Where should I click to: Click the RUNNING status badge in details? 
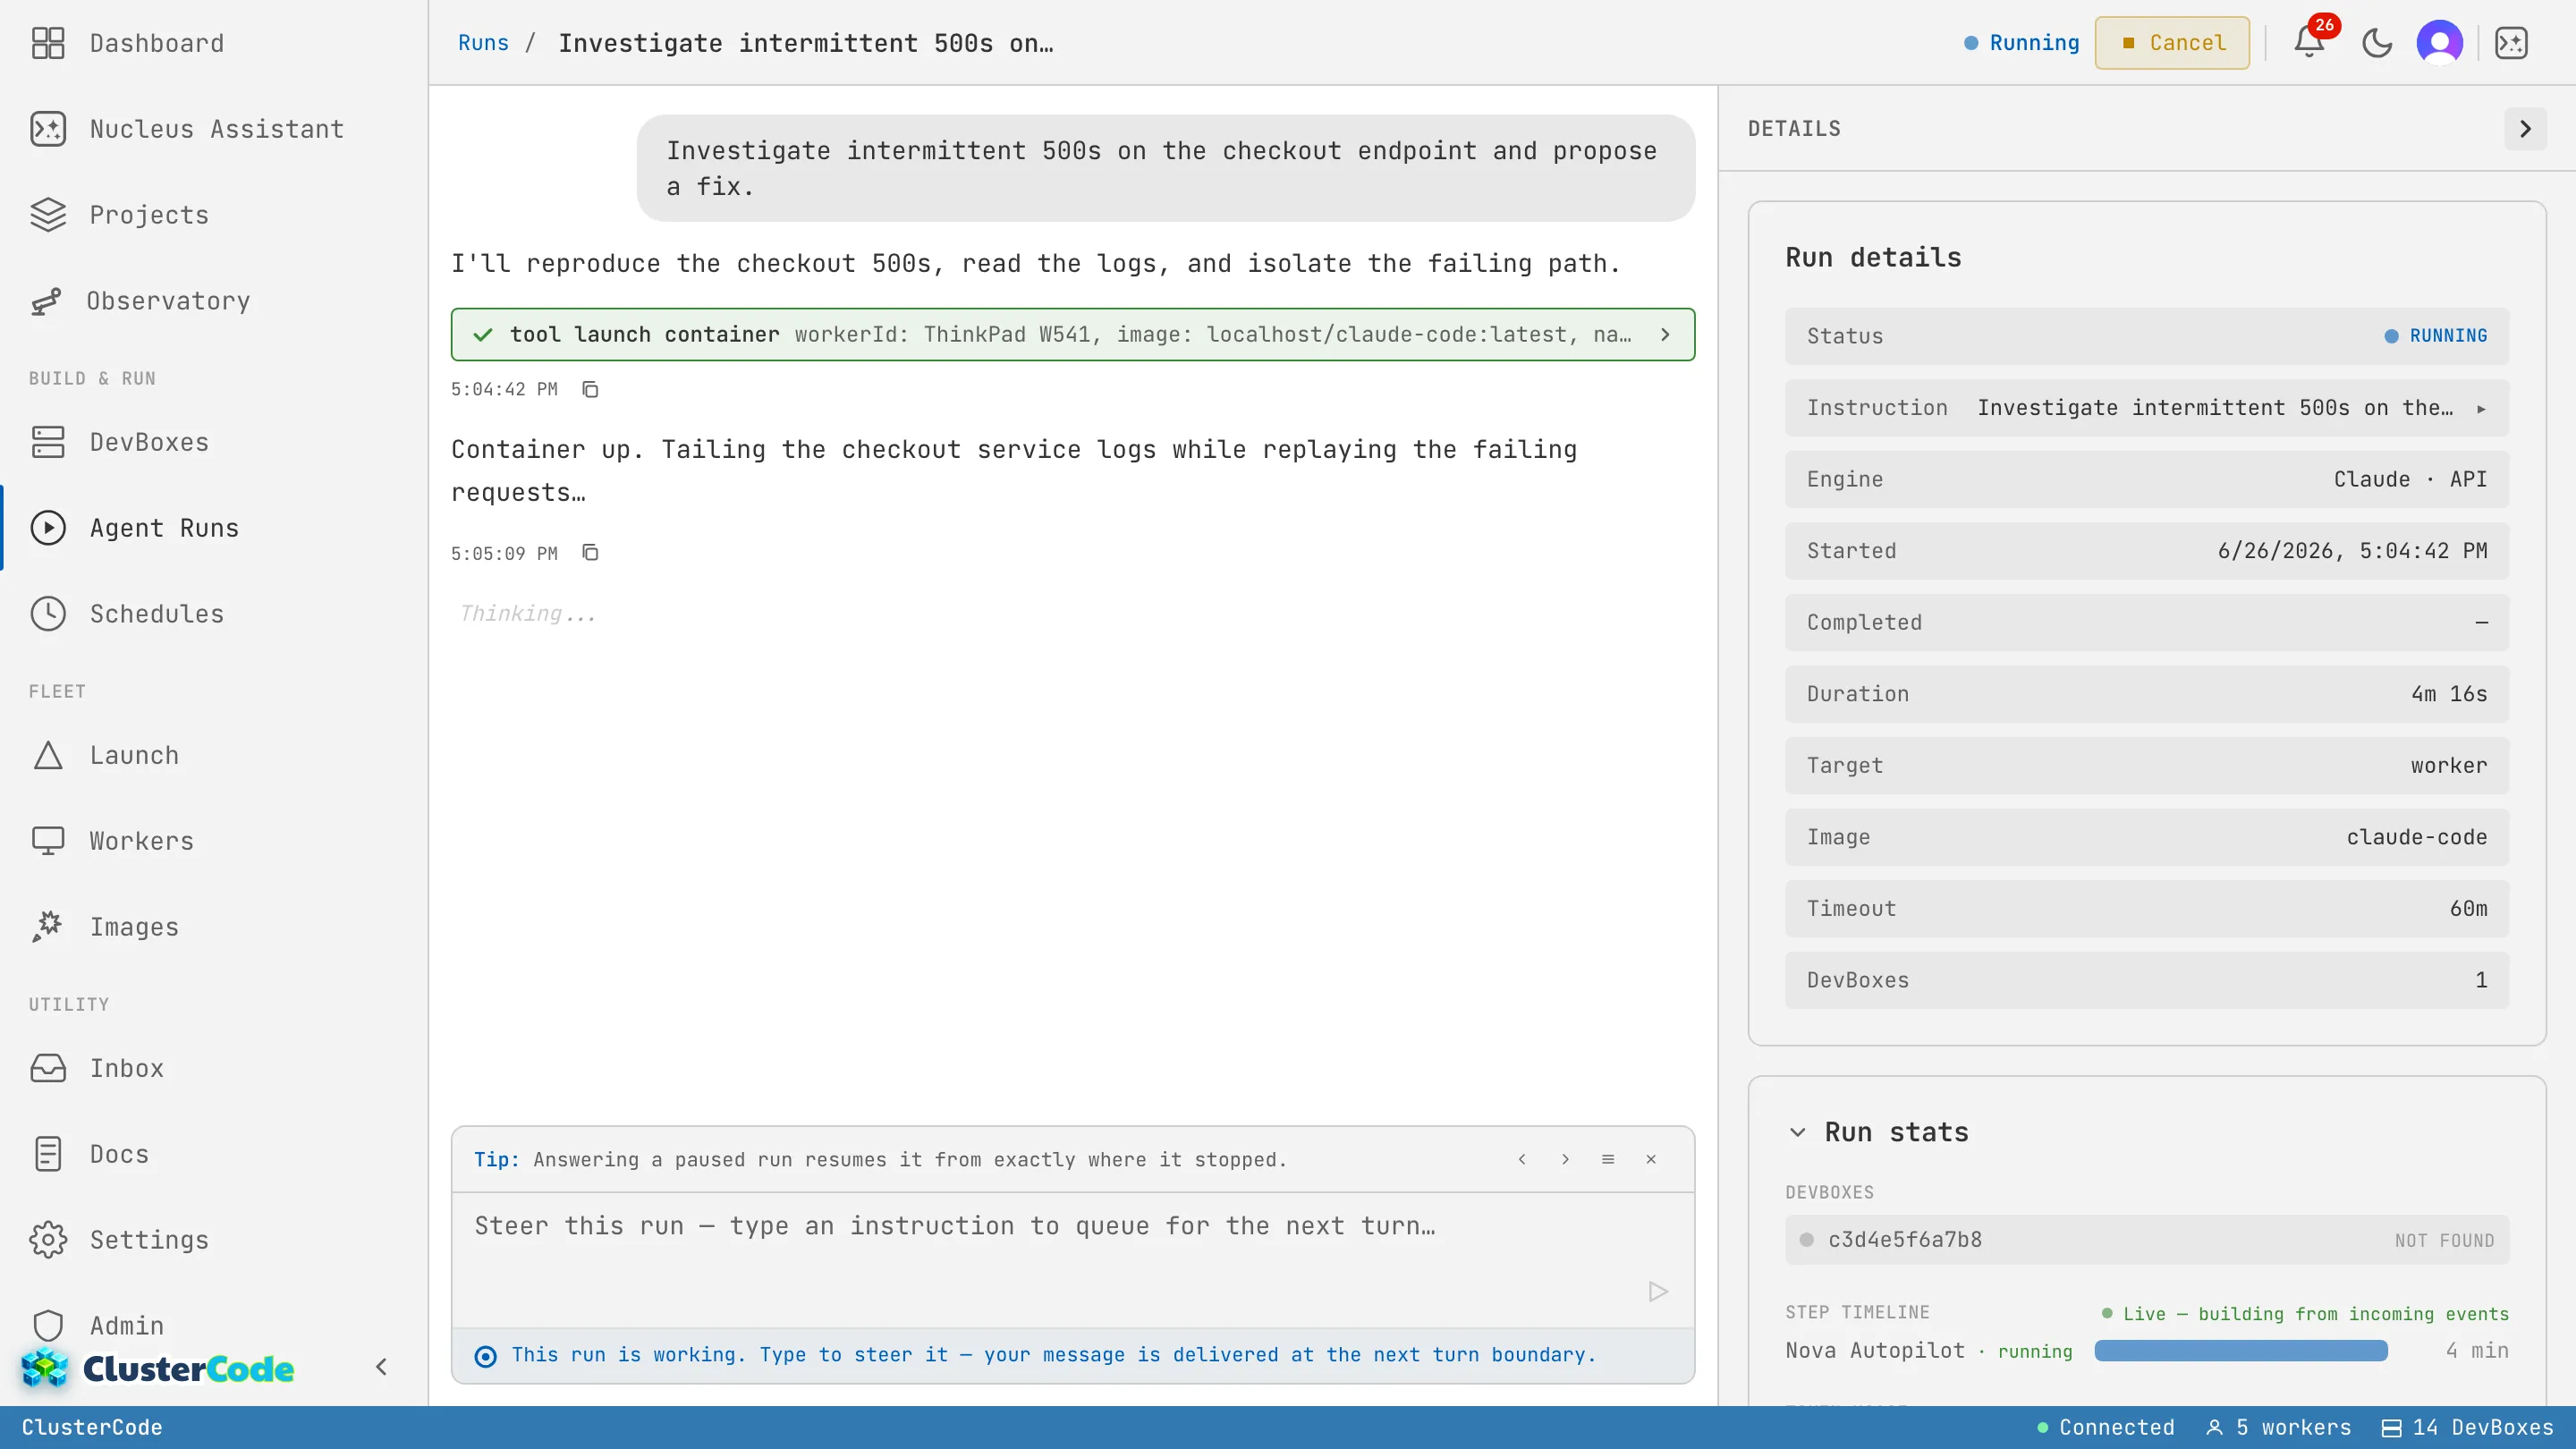(2435, 336)
